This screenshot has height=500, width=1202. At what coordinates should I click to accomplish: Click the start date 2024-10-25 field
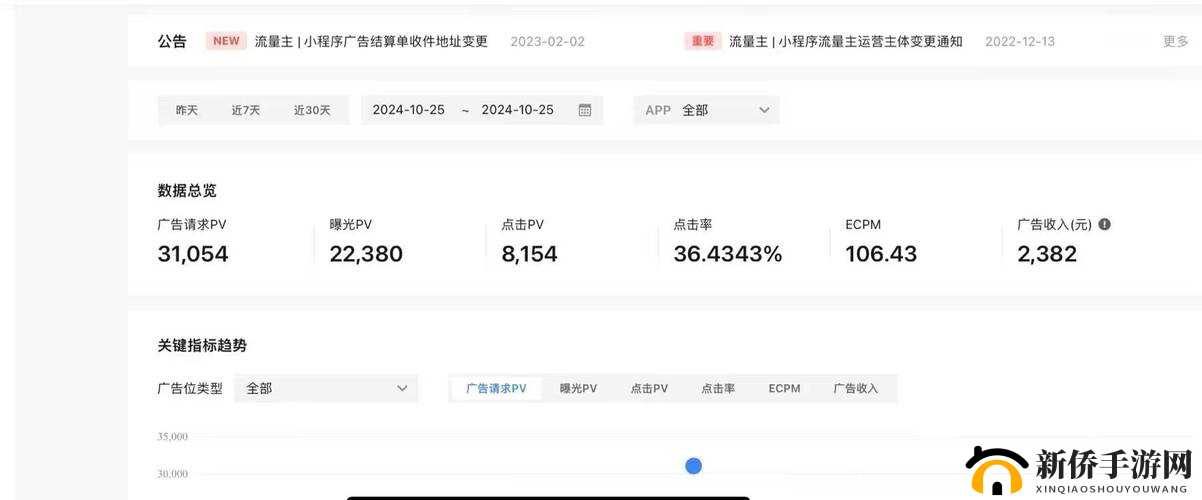pos(408,110)
